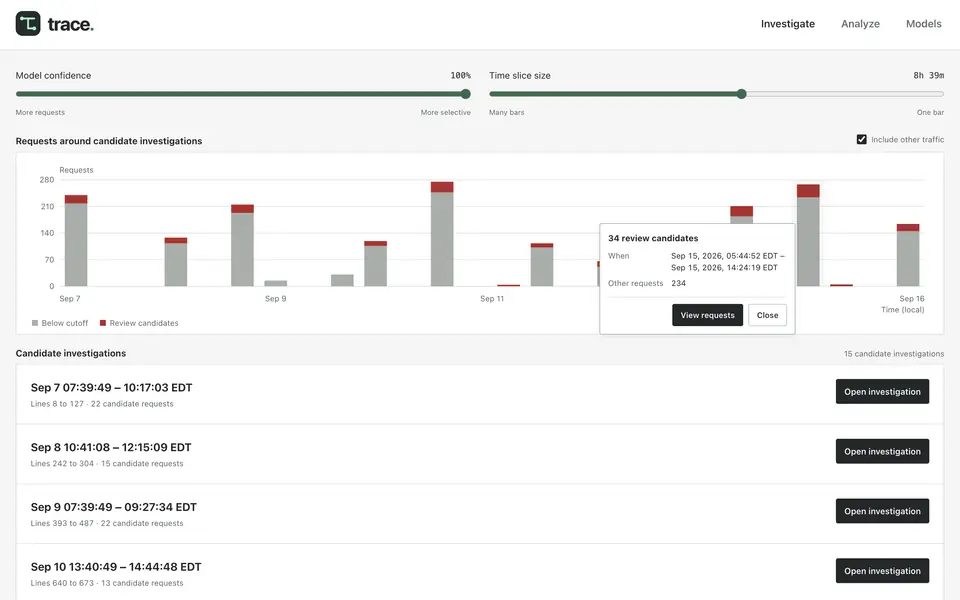Click '15 candidate investigations' count text
Image resolution: width=960 pixels, height=600 pixels.
893,354
